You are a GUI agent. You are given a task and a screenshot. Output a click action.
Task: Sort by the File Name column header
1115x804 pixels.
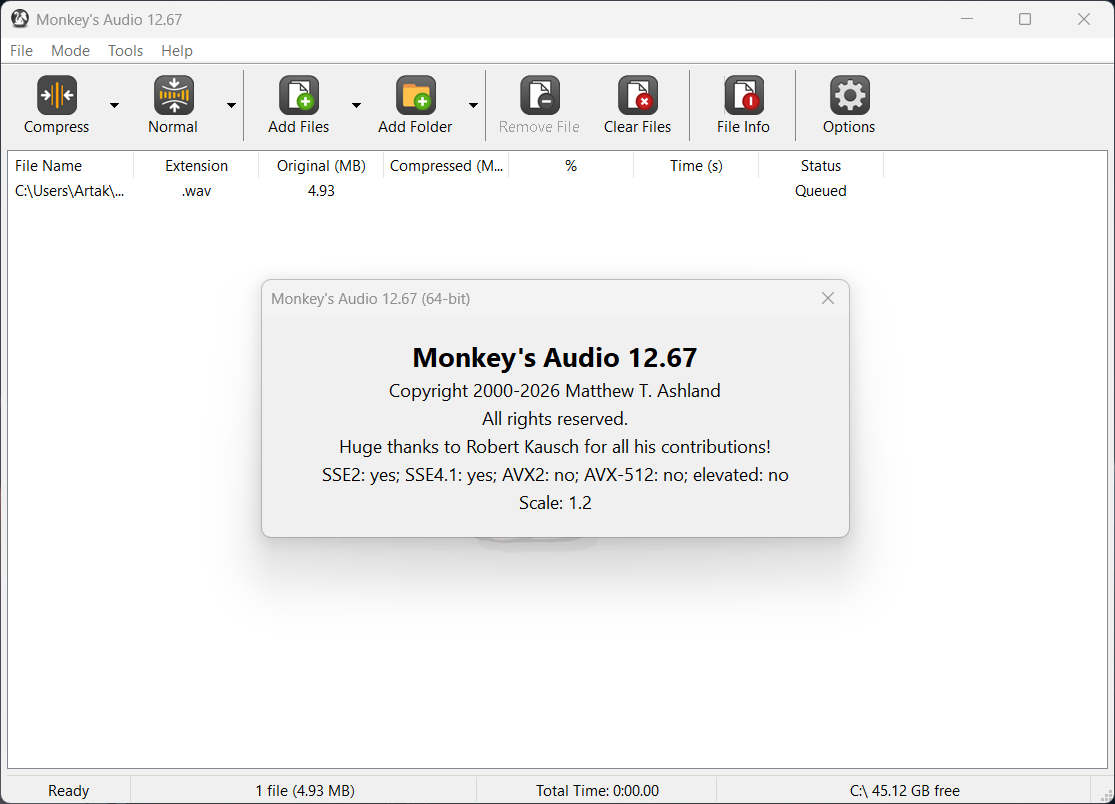pyautogui.click(x=70, y=166)
